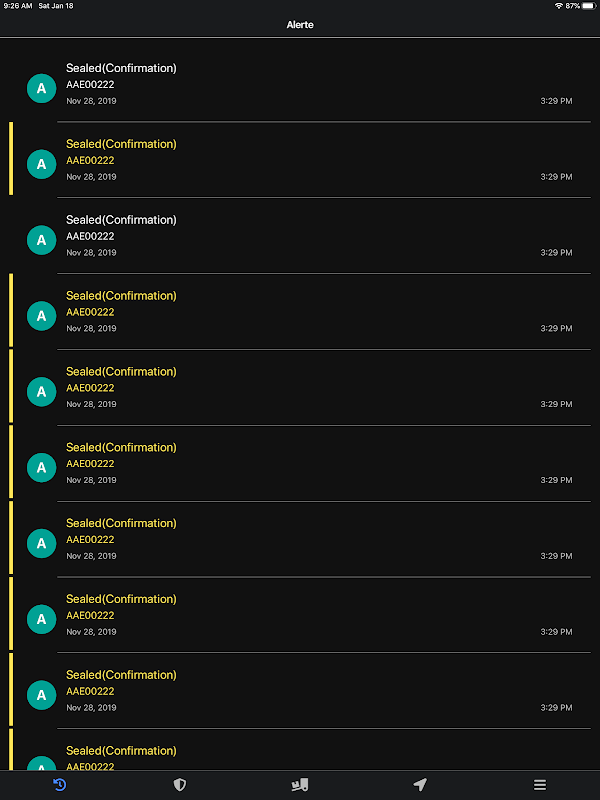Screen dimensions: 600x800
Task: Tap the avatar of the first yellow unread alert
Action: 41,164
